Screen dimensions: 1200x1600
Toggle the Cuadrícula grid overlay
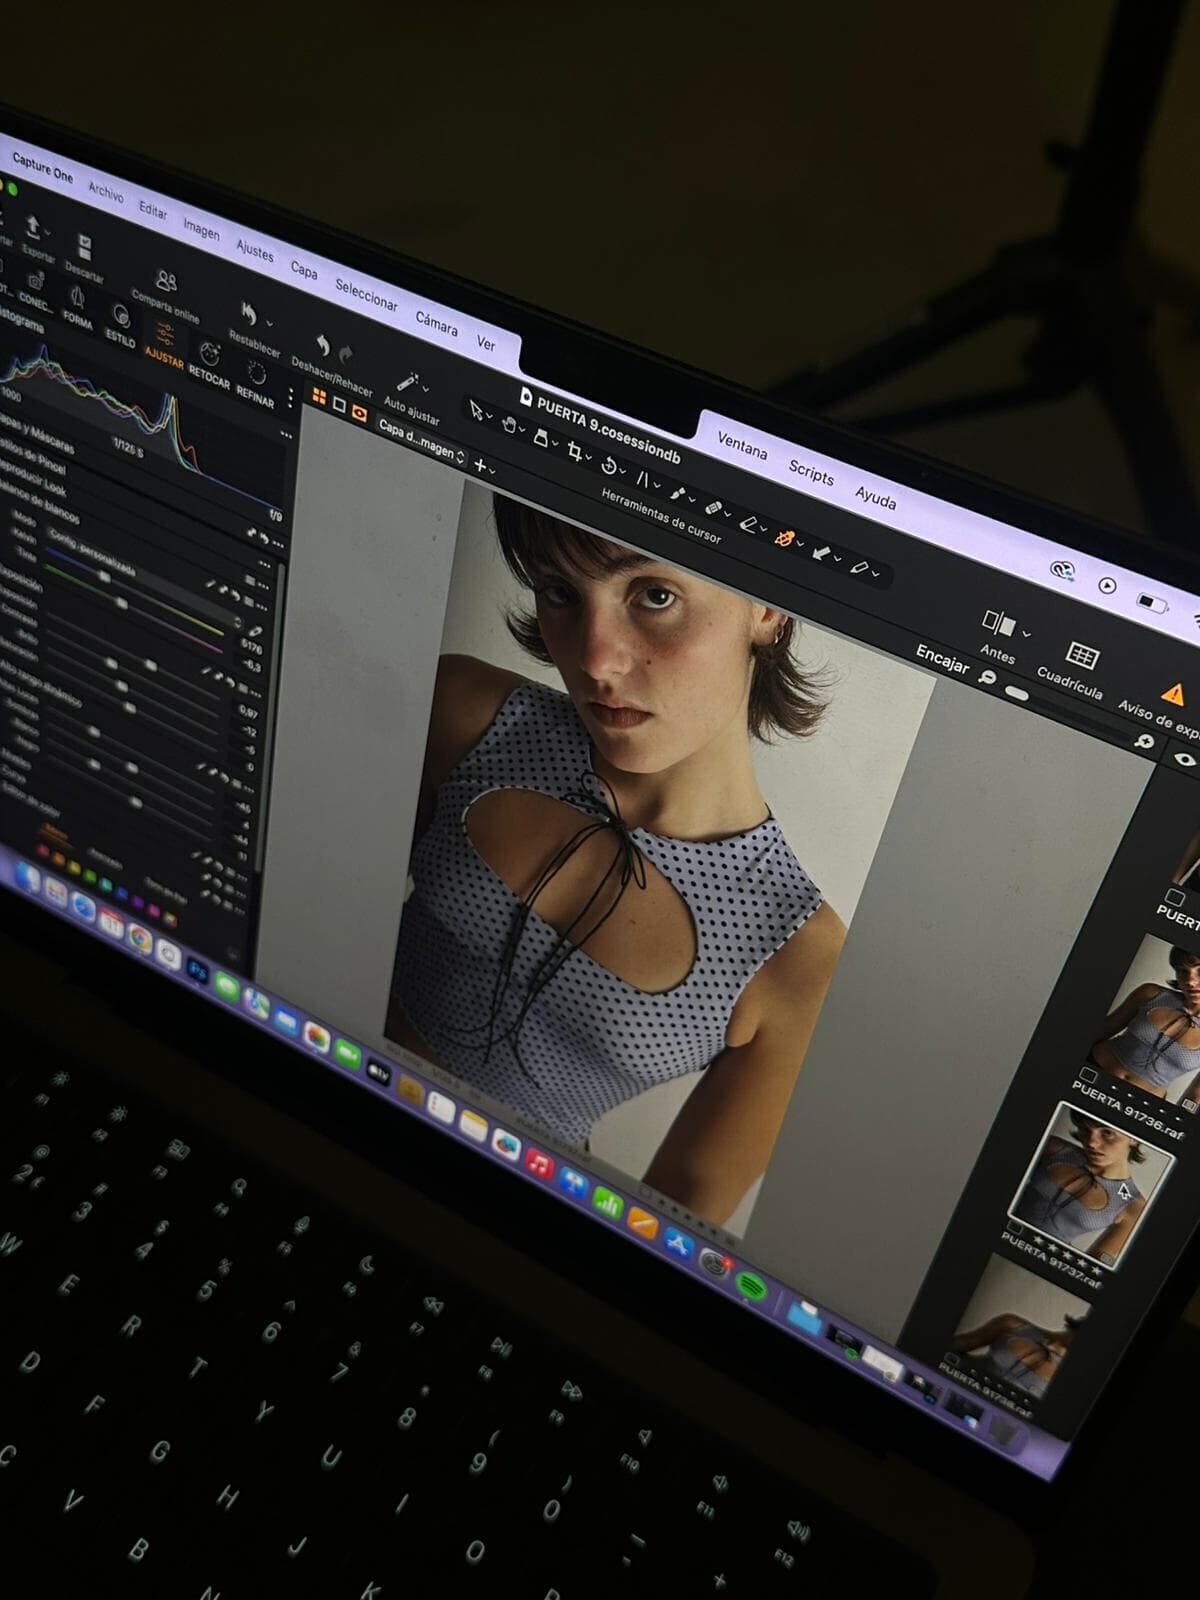click(1081, 656)
